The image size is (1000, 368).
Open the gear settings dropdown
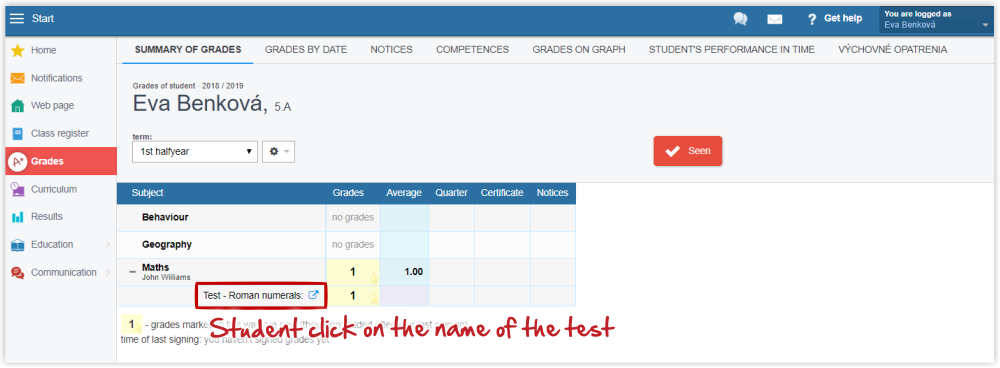279,152
